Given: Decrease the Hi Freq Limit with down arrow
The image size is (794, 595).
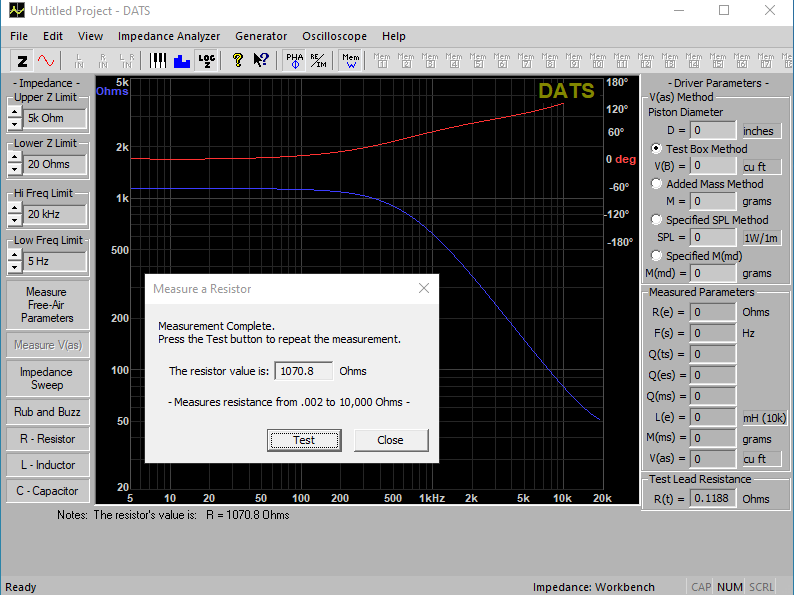Looking at the screenshot, I should 15,220.
